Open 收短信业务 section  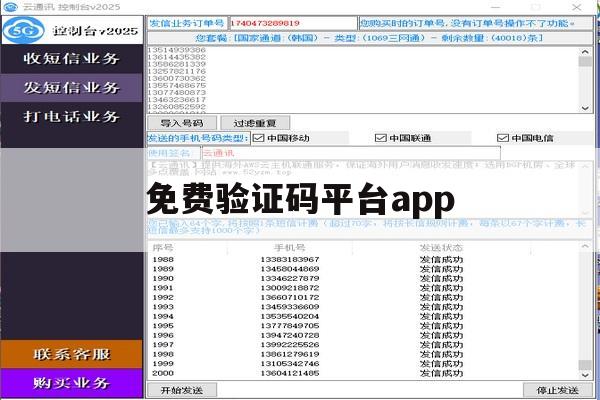pos(72,59)
